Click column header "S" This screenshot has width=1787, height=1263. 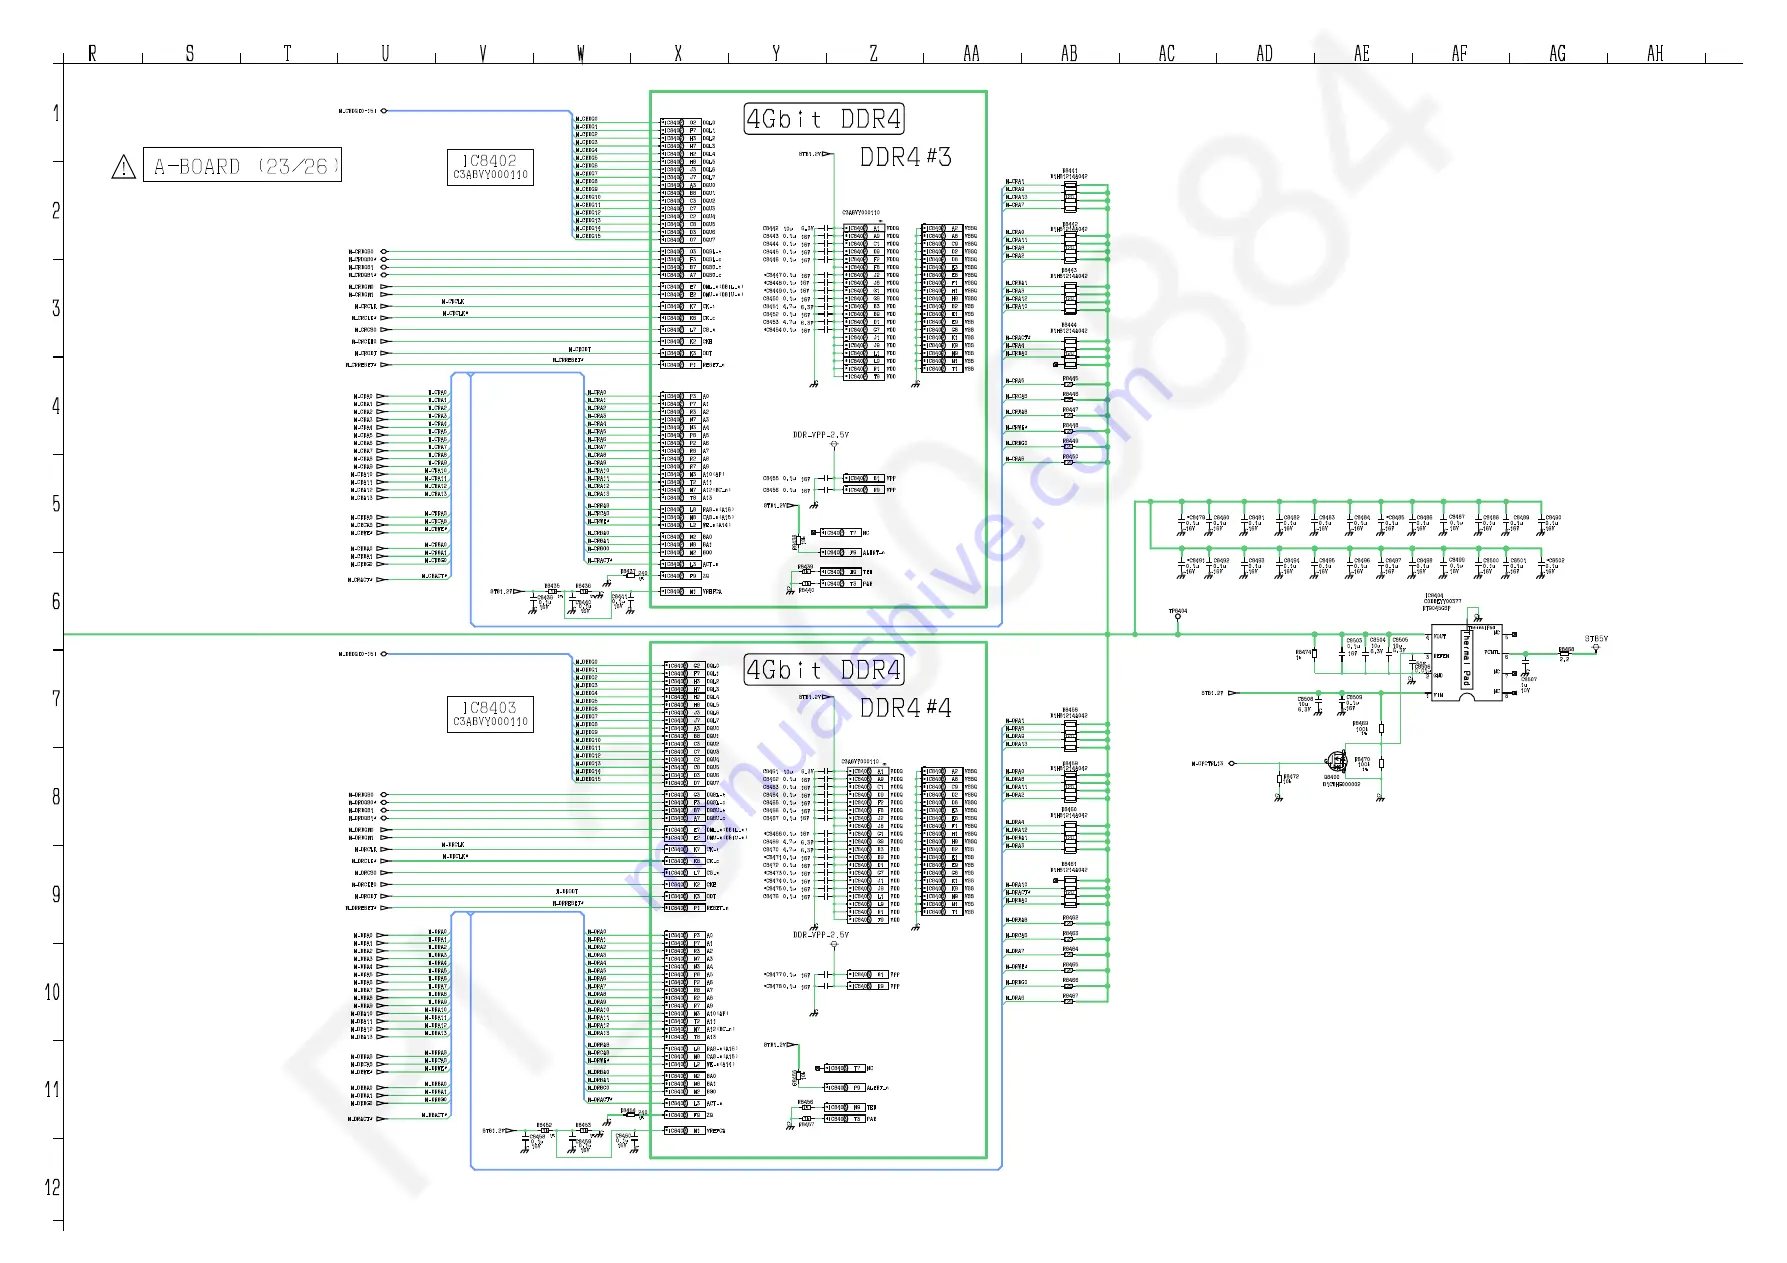pos(190,54)
